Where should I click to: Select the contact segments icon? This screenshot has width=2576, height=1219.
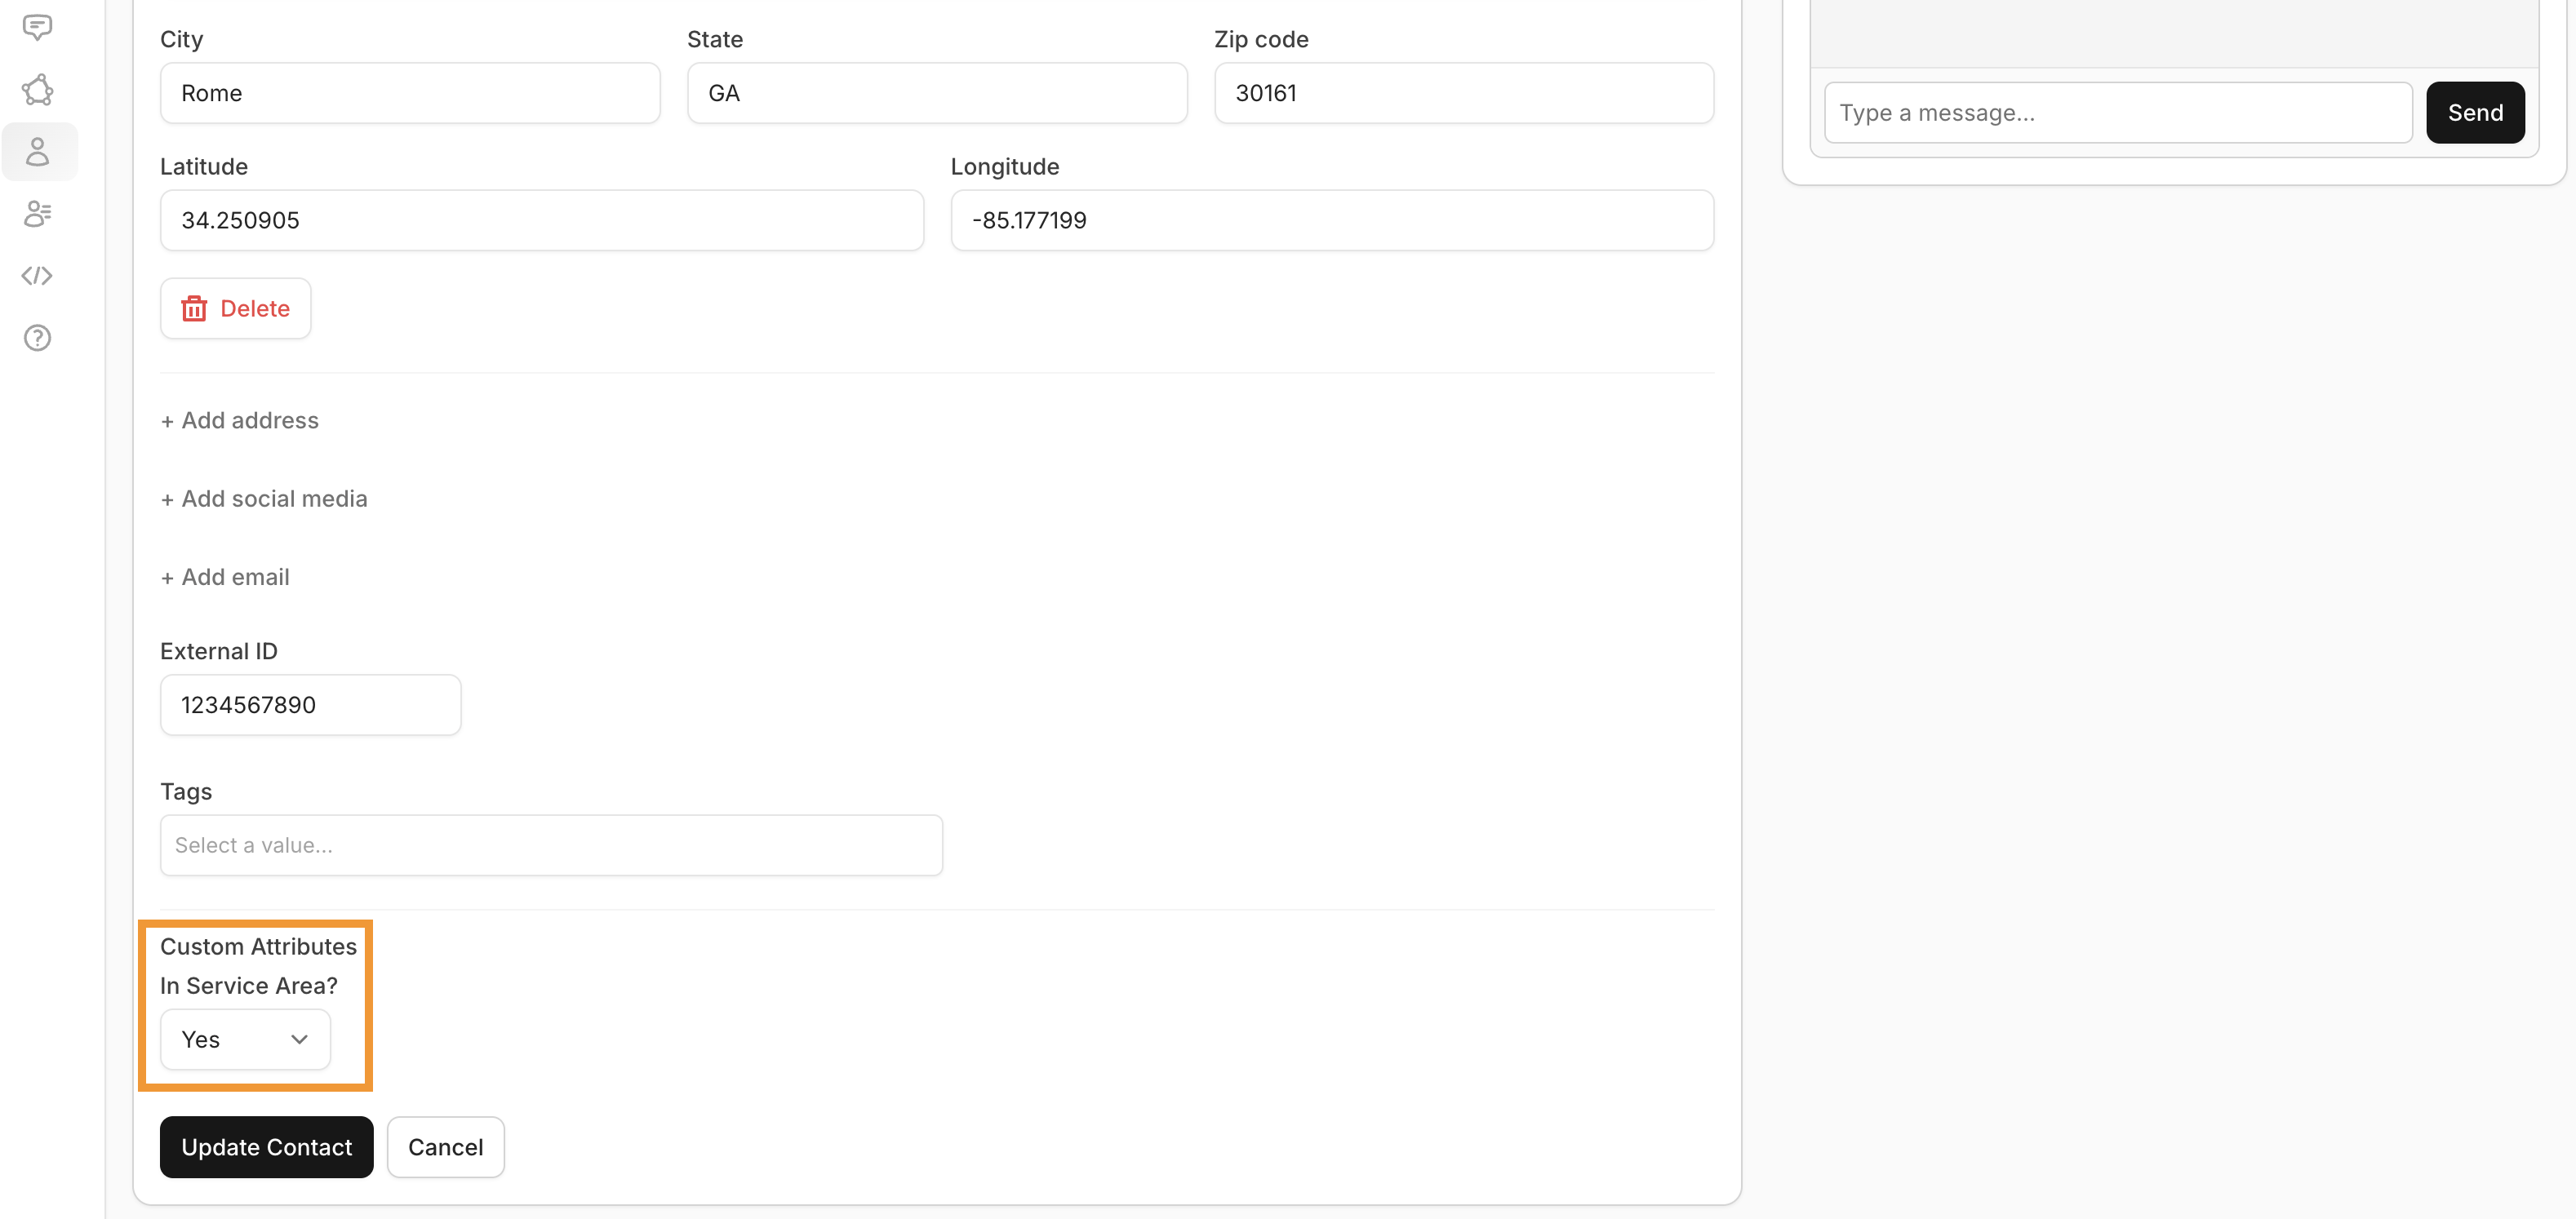(38, 214)
